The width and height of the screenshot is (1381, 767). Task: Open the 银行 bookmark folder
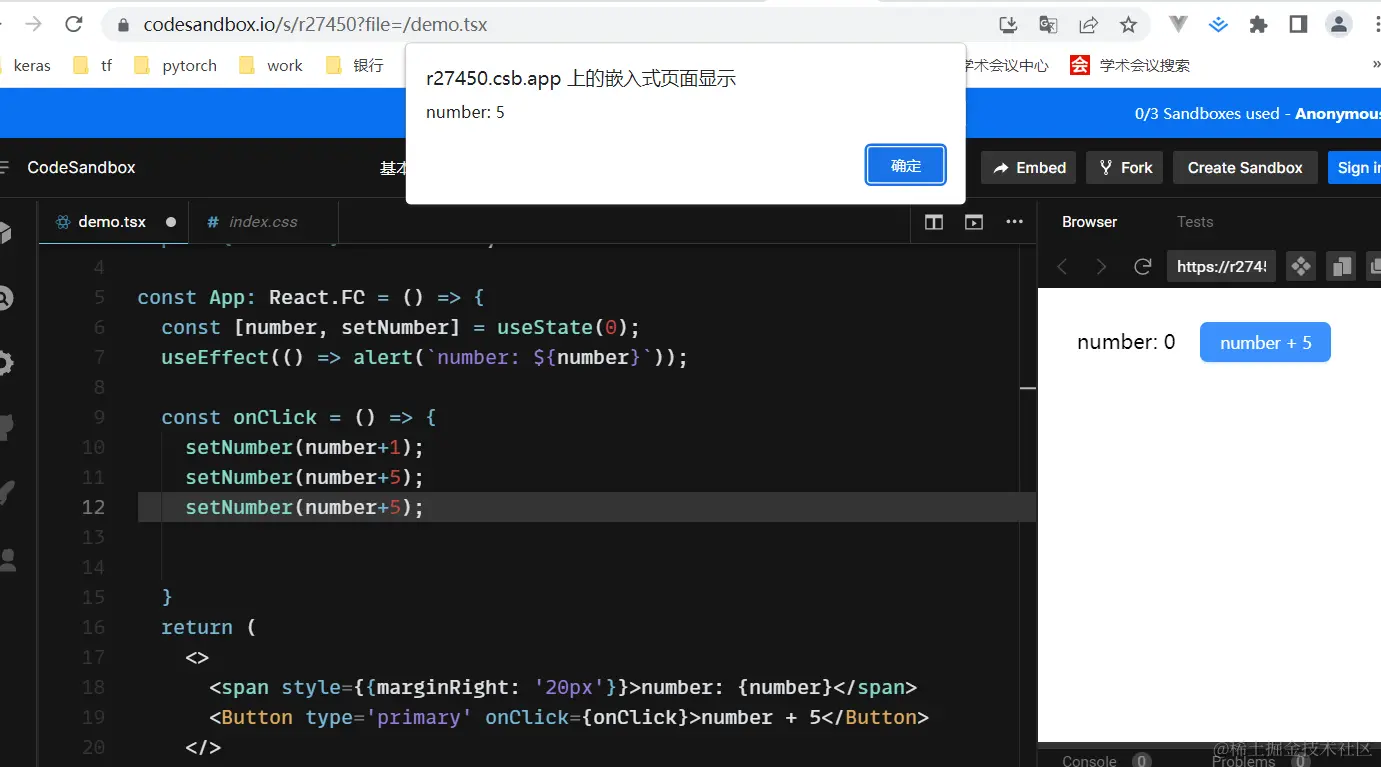point(355,65)
